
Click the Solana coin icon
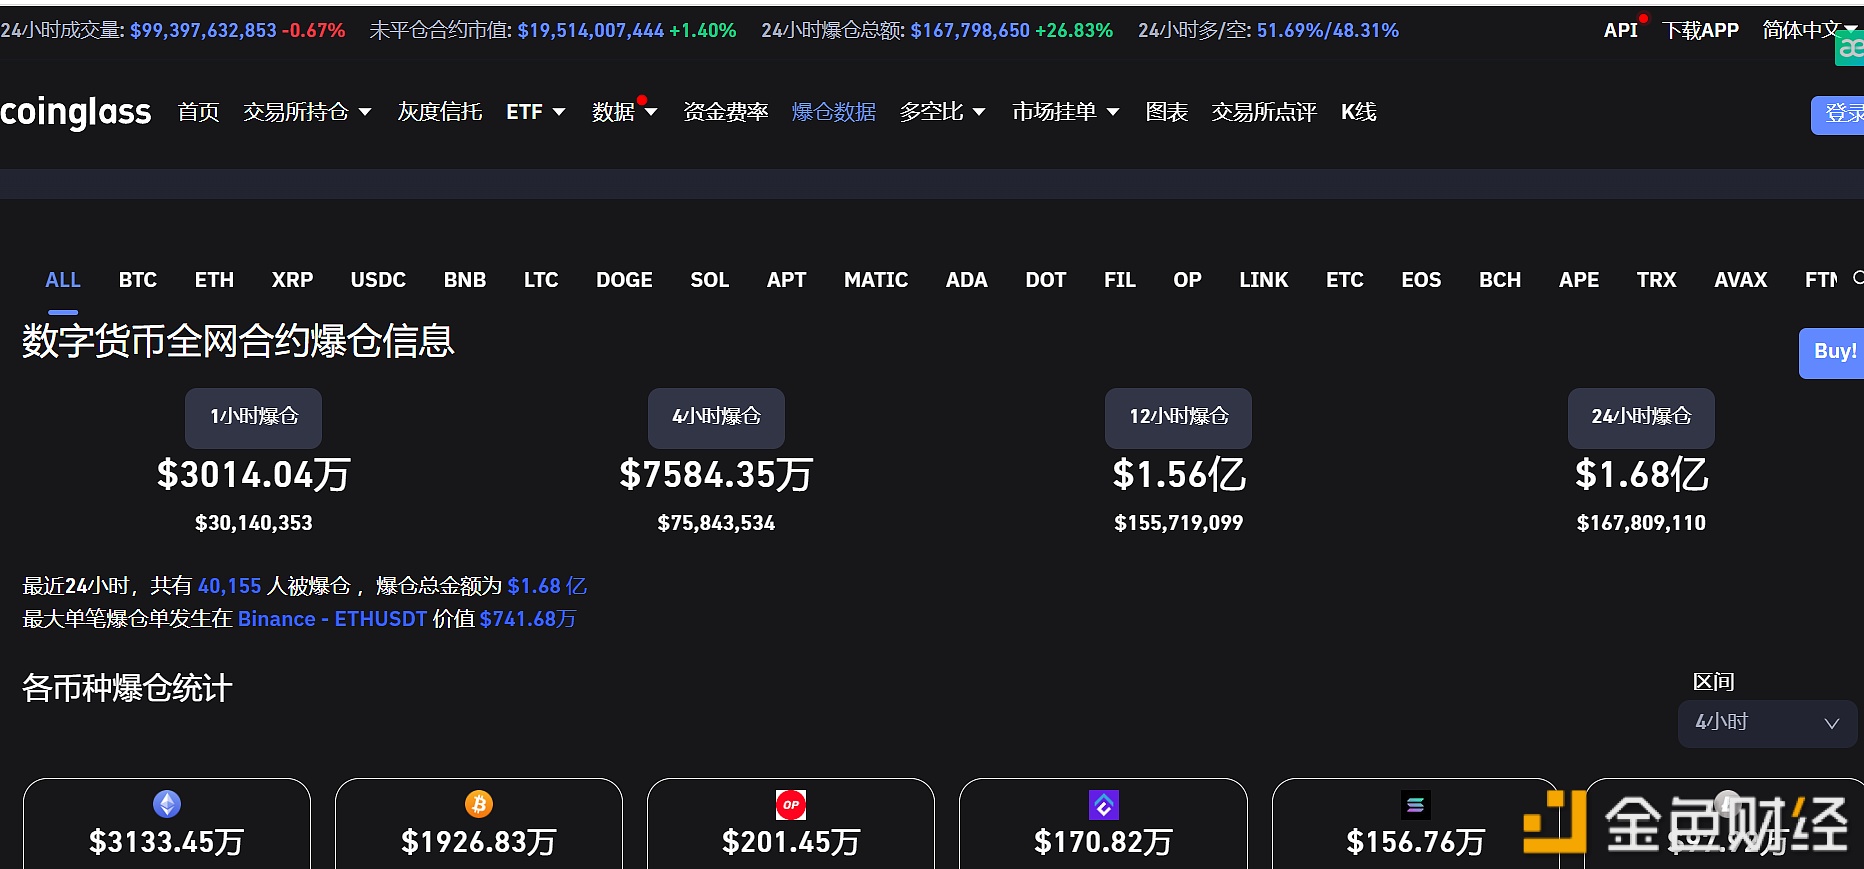1415,804
